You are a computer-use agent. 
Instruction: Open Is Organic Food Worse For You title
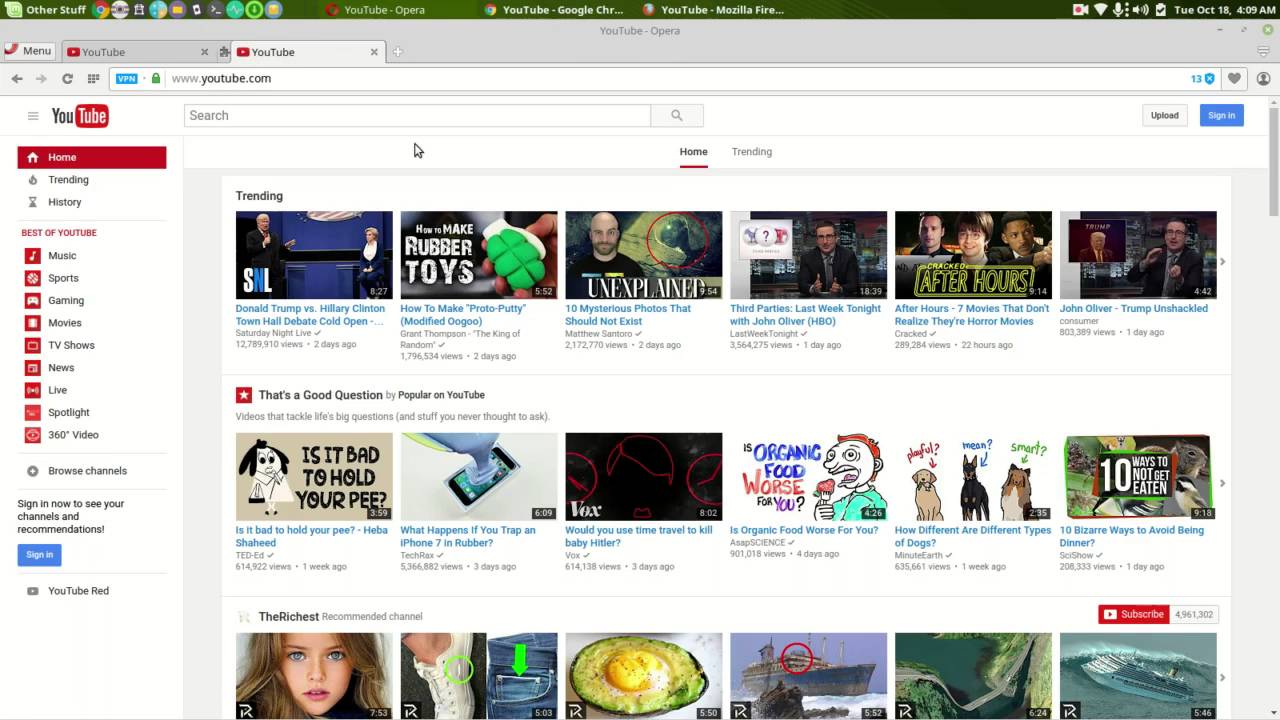click(x=804, y=531)
